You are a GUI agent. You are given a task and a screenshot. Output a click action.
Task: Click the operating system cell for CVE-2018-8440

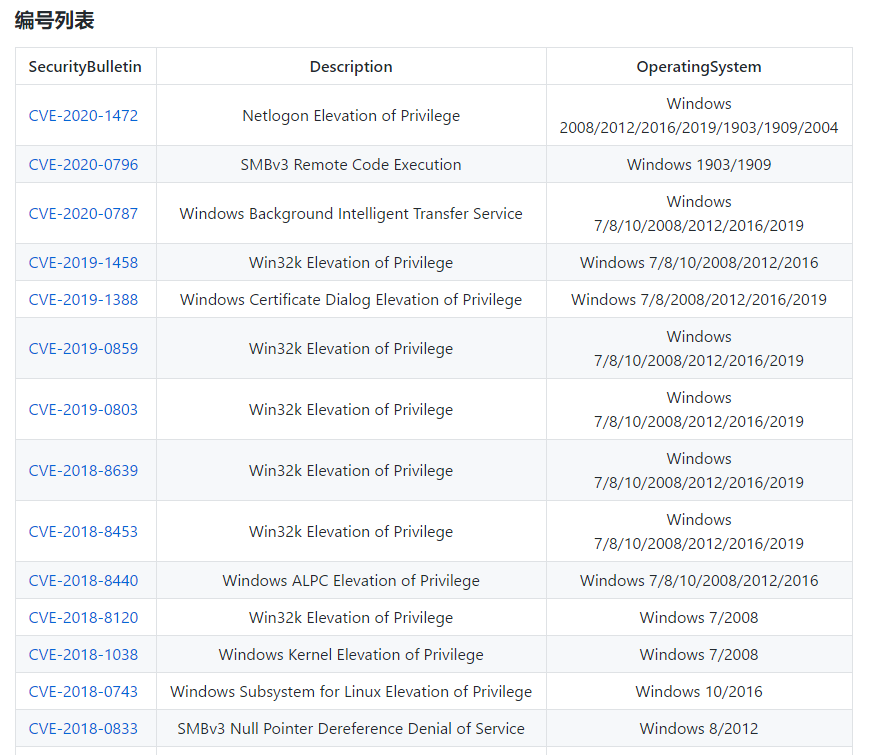click(x=699, y=581)
